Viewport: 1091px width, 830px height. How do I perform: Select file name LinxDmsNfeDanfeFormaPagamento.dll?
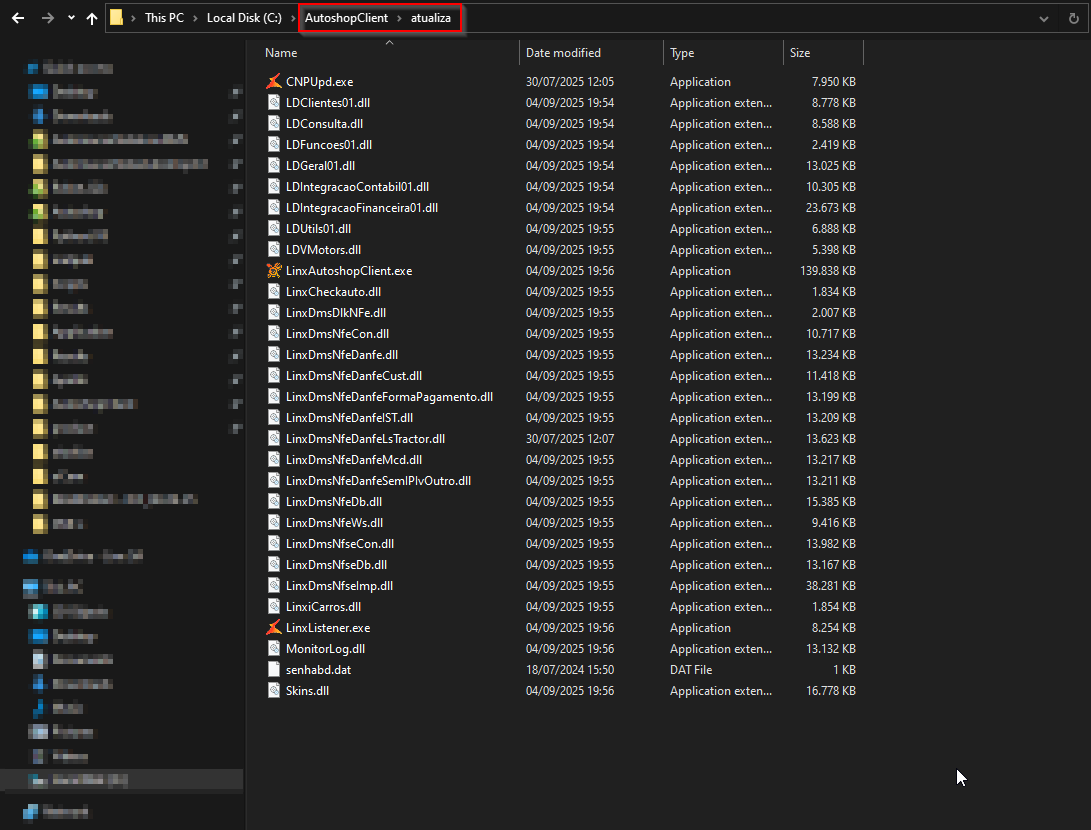(389, 397)
